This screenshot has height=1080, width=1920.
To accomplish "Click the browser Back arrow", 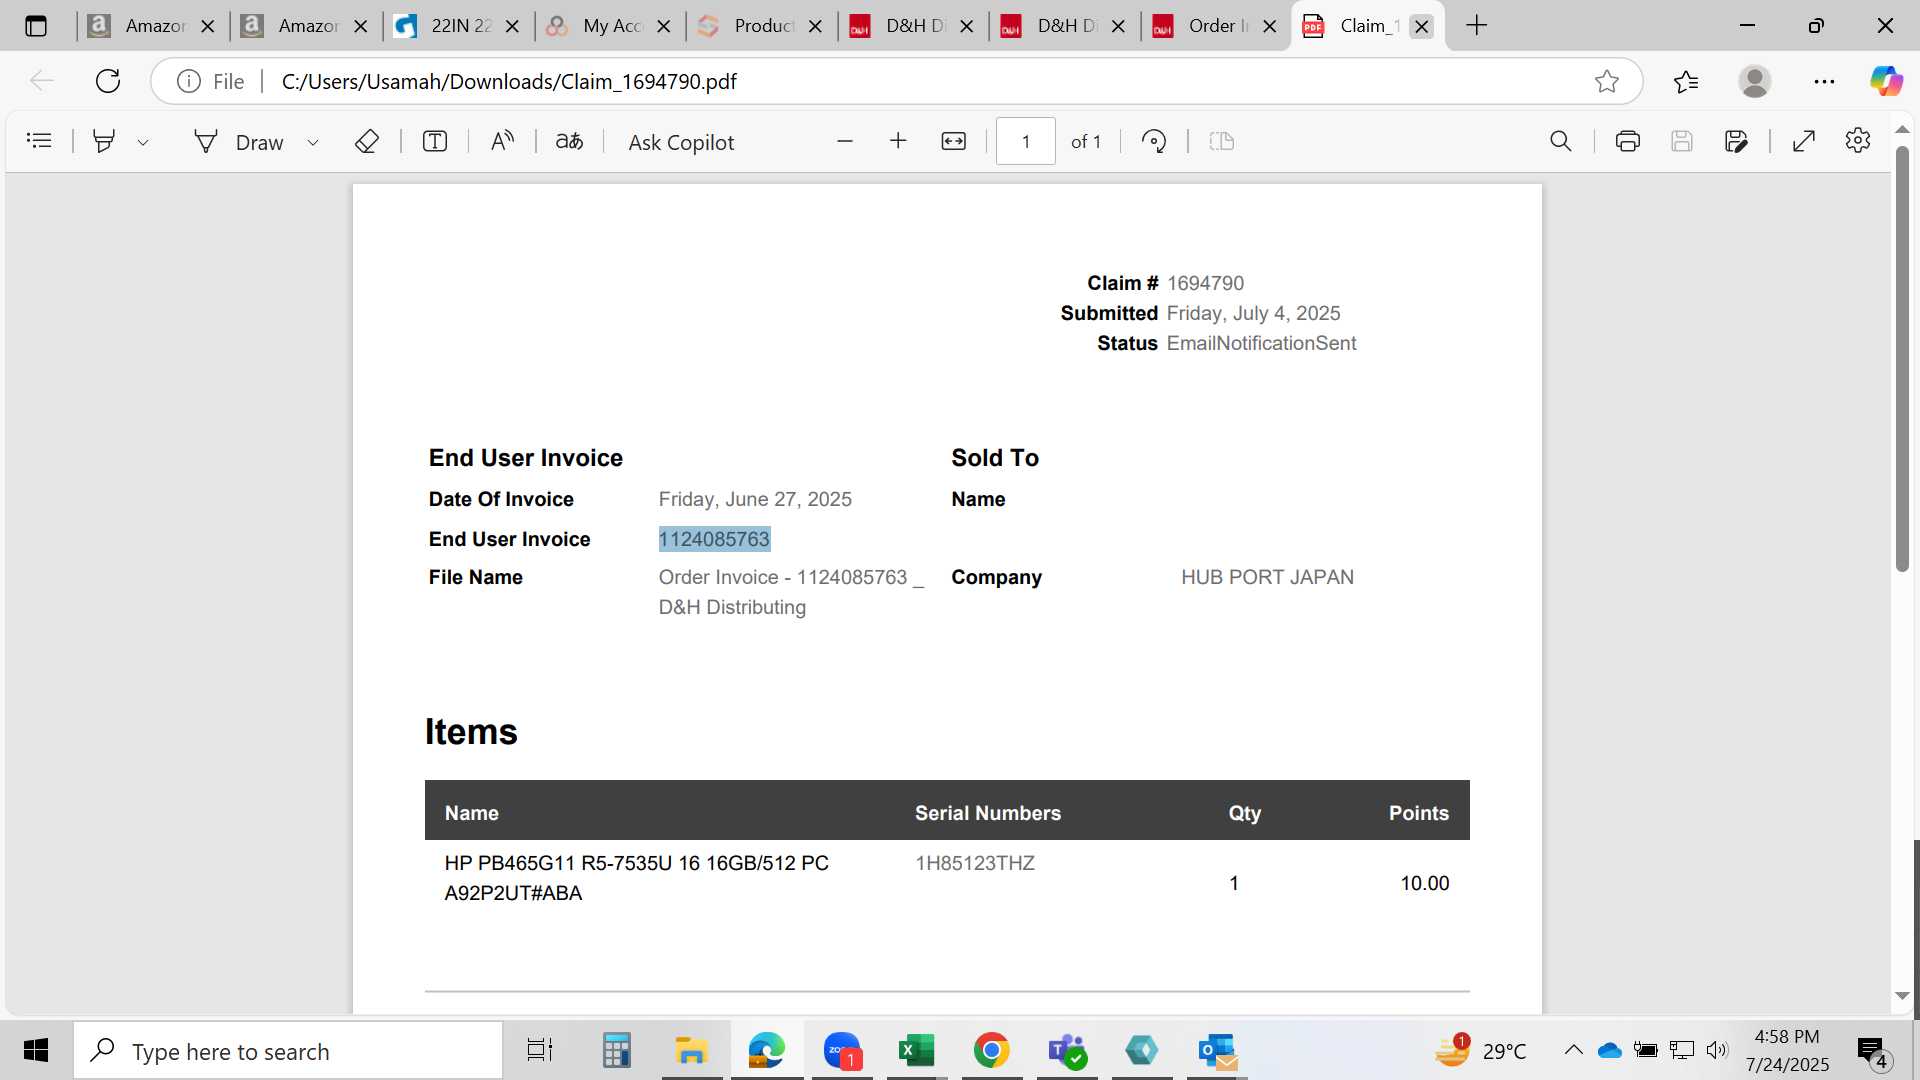I will click(x=42, y=81).
